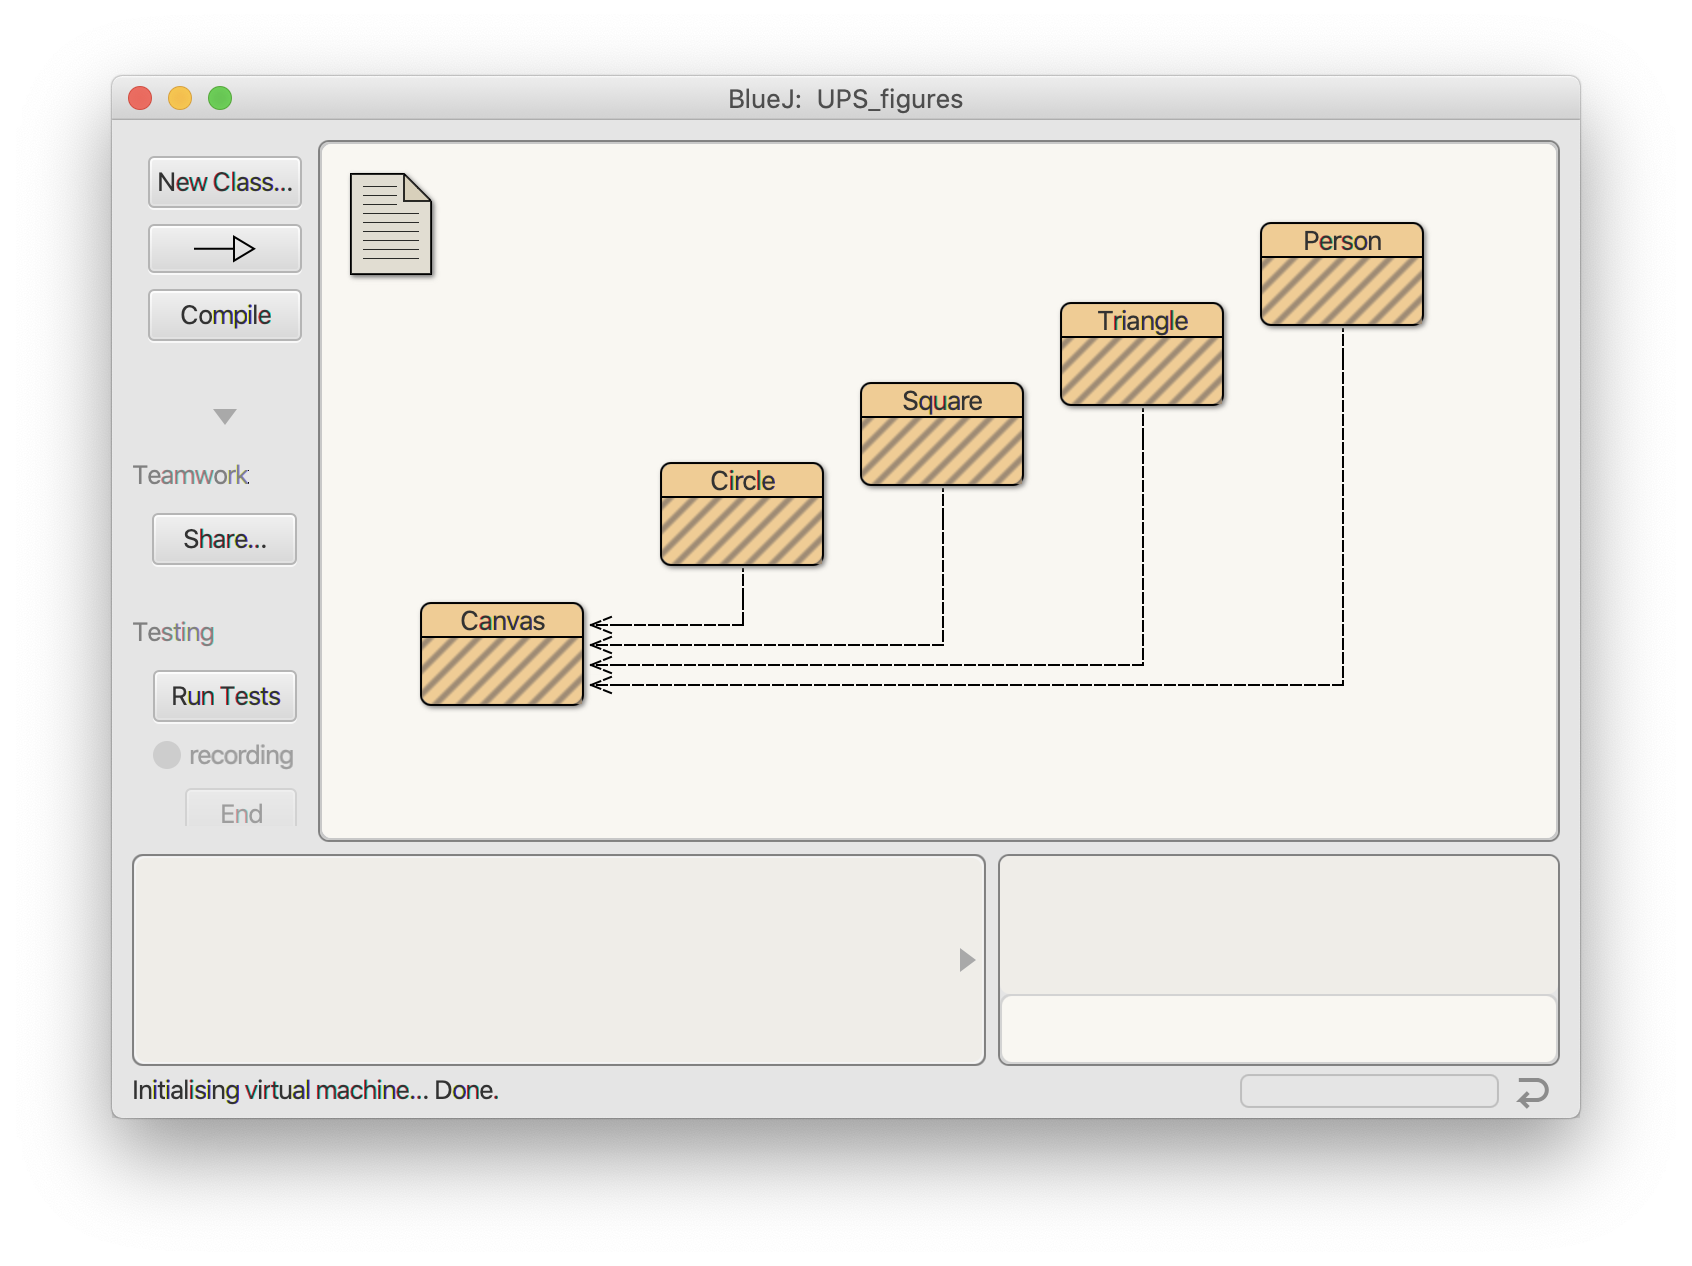Click the empty object bench area

pyautogui.click(x=540, y=960)
